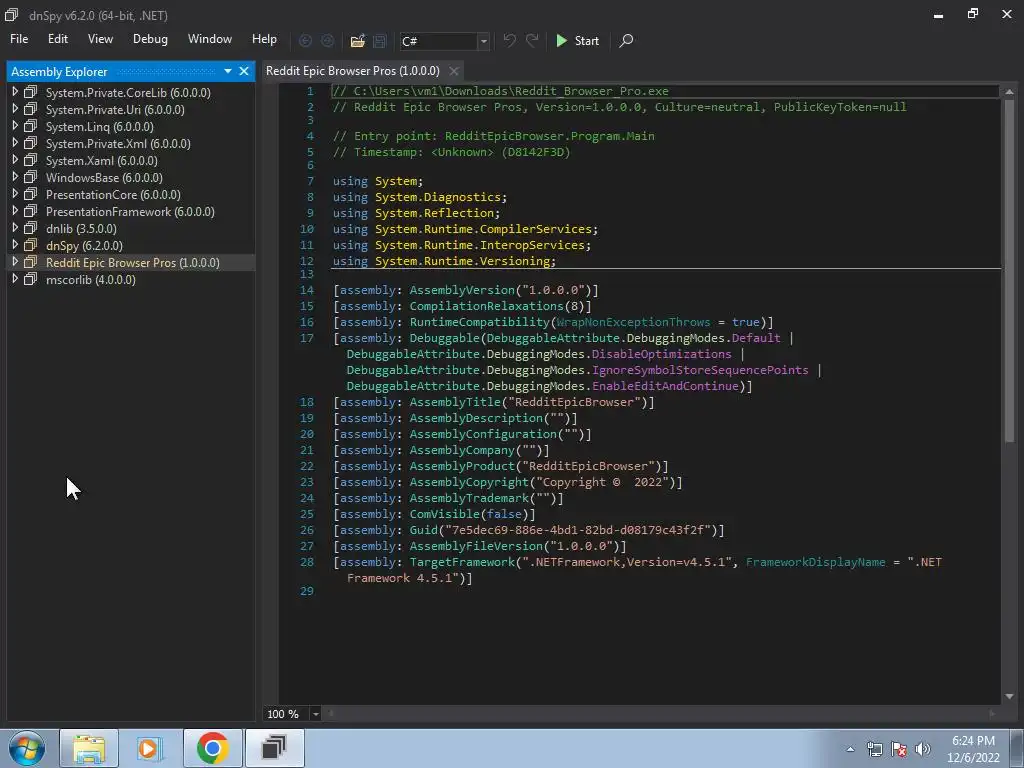
Task: Select System.Private.Xml (6.0.0.0) assembly
Action: click(x=118, y=144)
